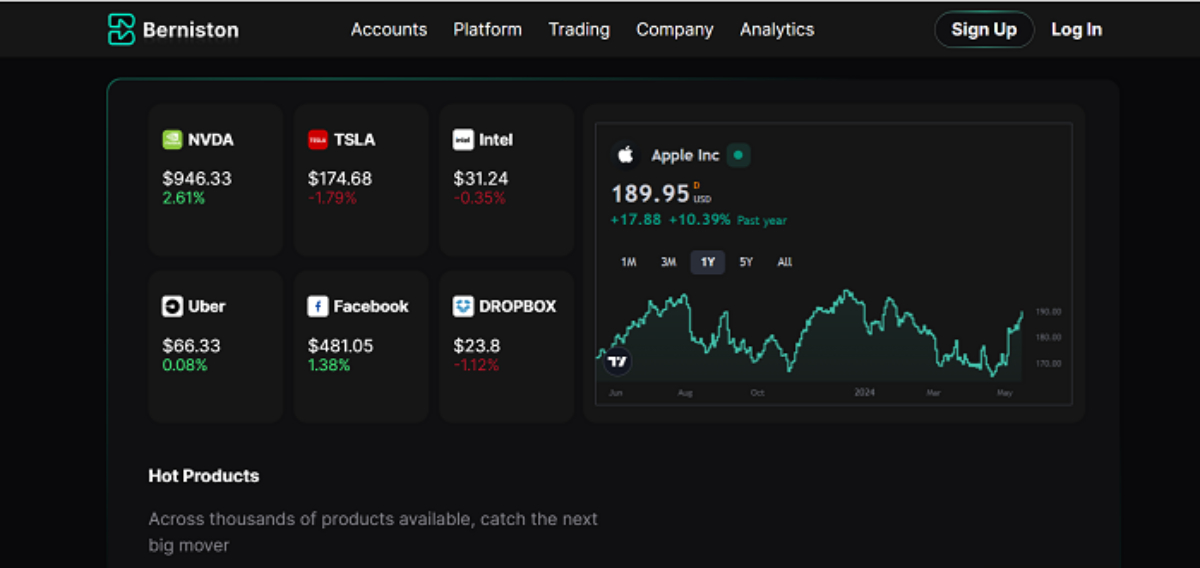Screen dimensions: 1200x568
Task: Click the Past year label
Action: [x=762, y=221]
